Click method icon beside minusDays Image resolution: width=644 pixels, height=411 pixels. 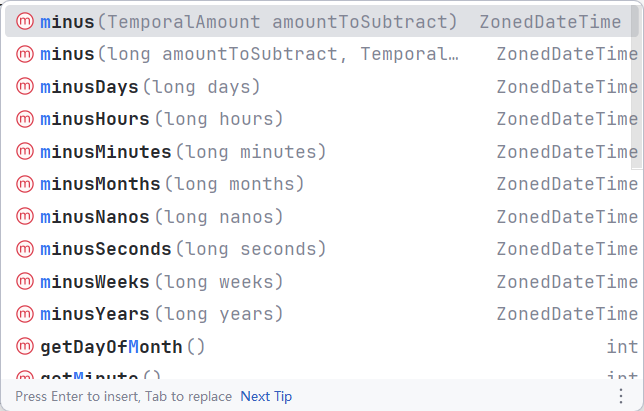(26, 88)
